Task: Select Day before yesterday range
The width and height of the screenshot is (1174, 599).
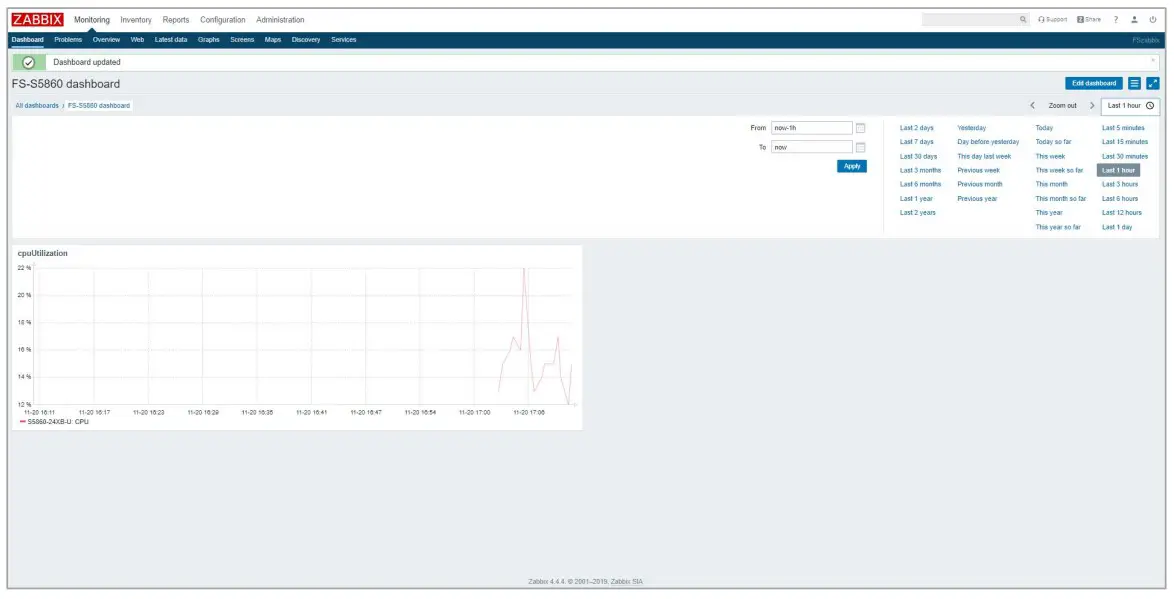Action: point(988,142)
